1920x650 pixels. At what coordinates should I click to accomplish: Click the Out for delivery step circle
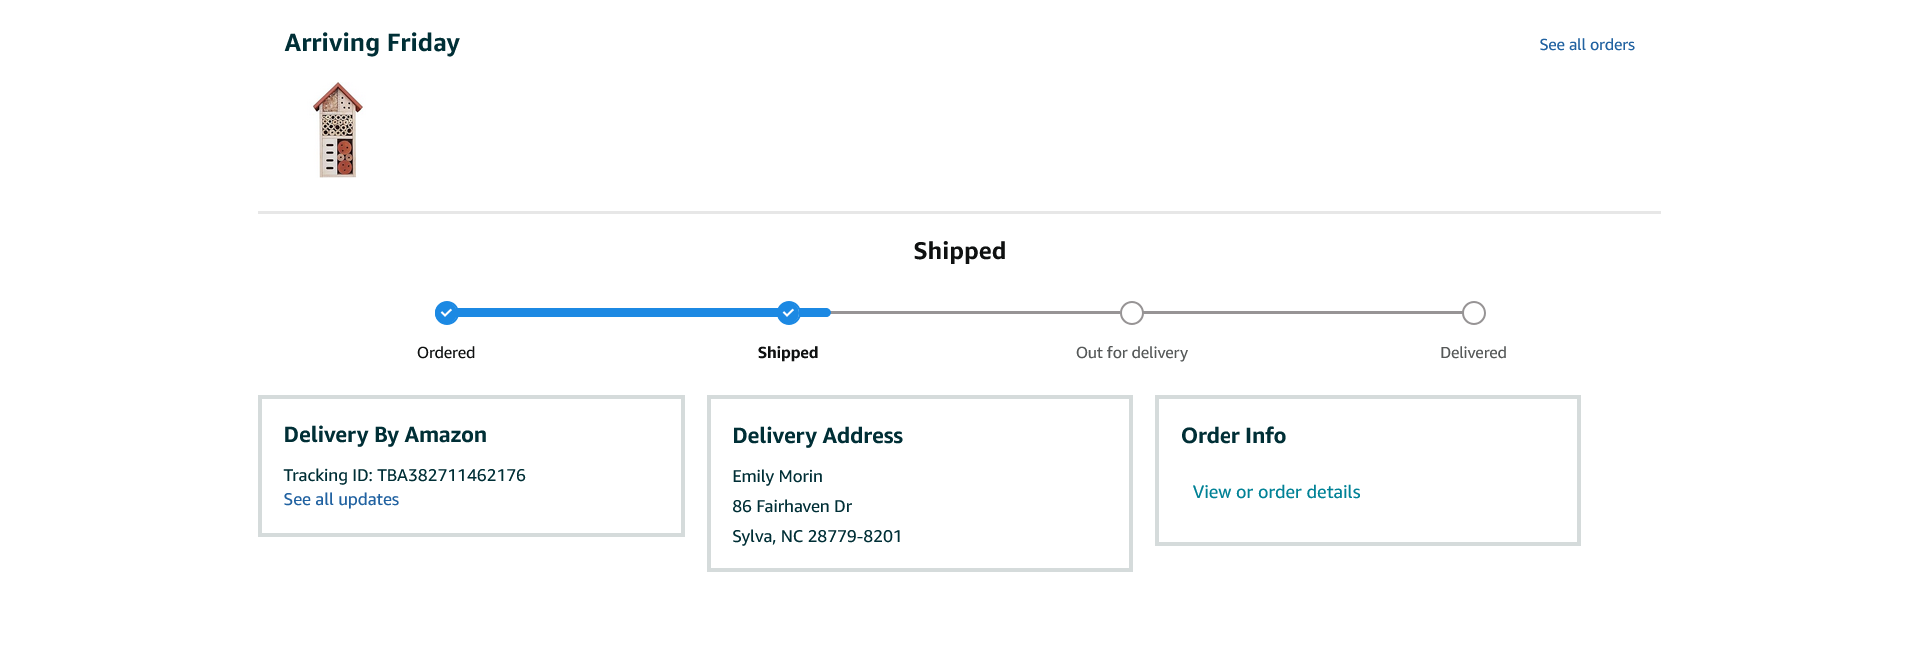coord(1132,313)
